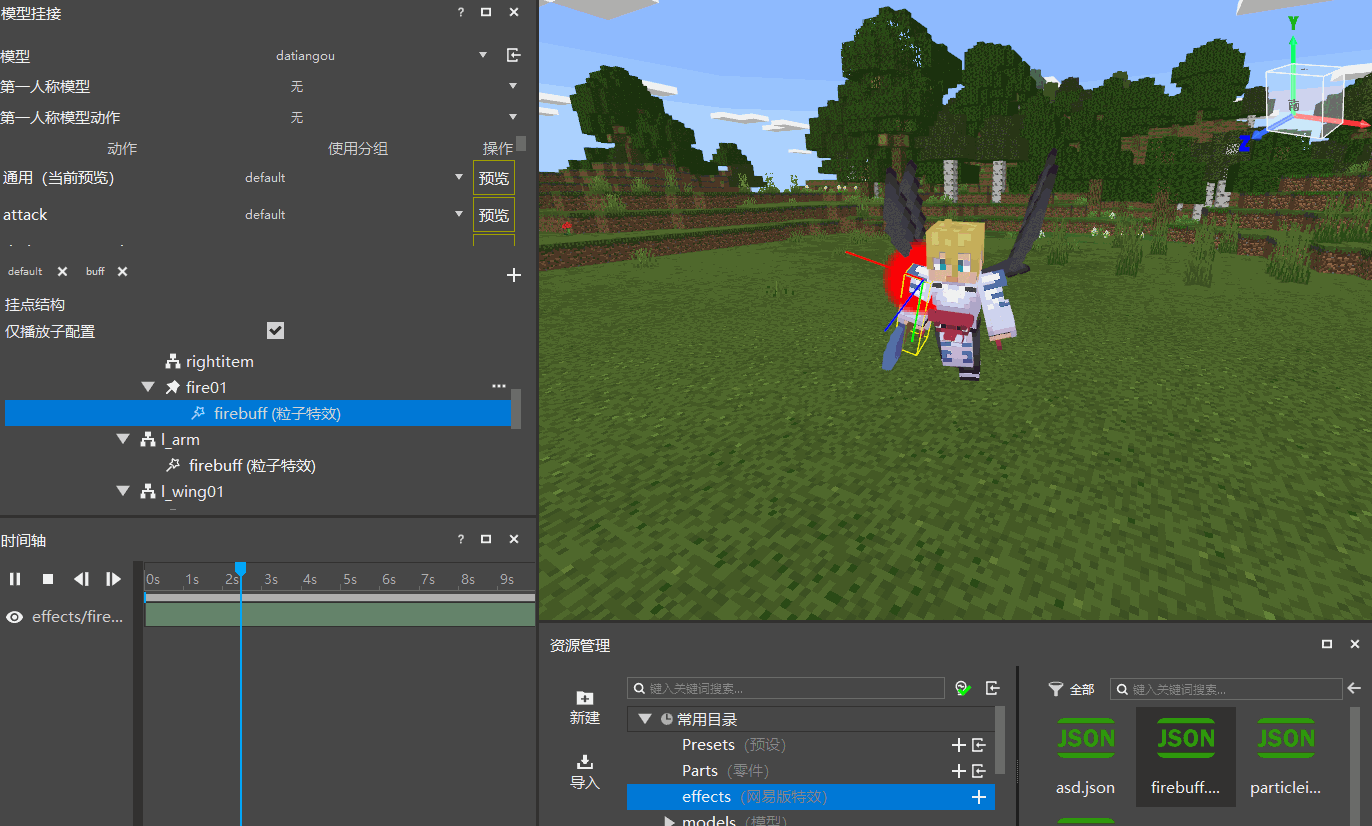Image resolution: width=1372 pixels, height=826 pixels.
Task: Open help for 时间轴 panel
Action: click(460, 539)
